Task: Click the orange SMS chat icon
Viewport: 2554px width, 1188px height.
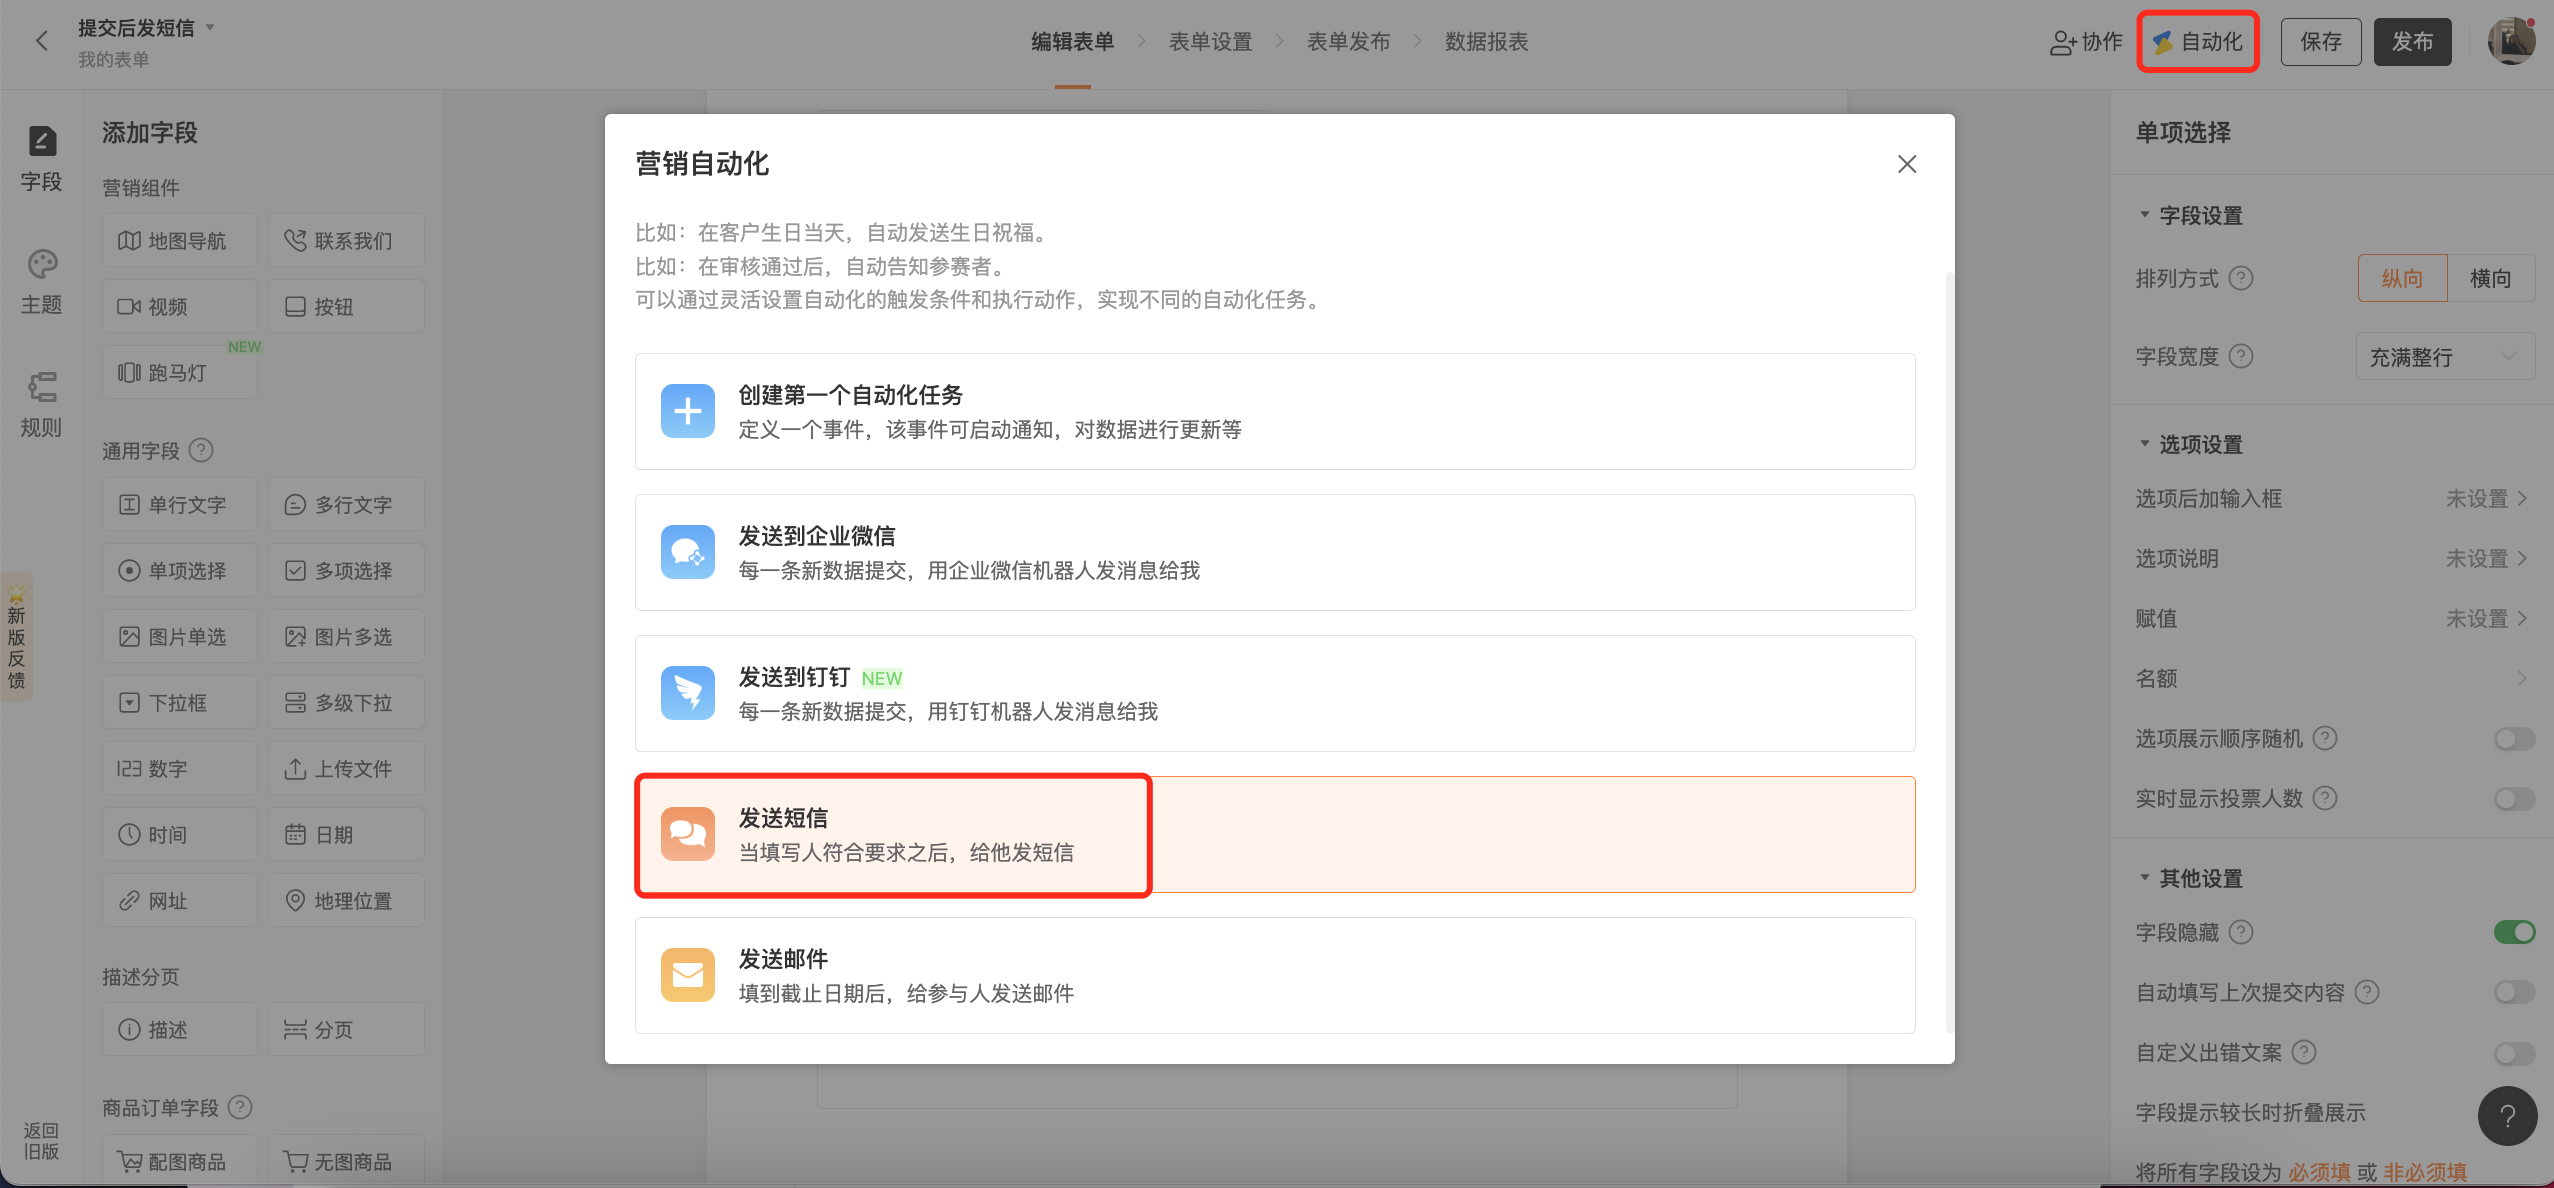Action: (x=687, y=834)
